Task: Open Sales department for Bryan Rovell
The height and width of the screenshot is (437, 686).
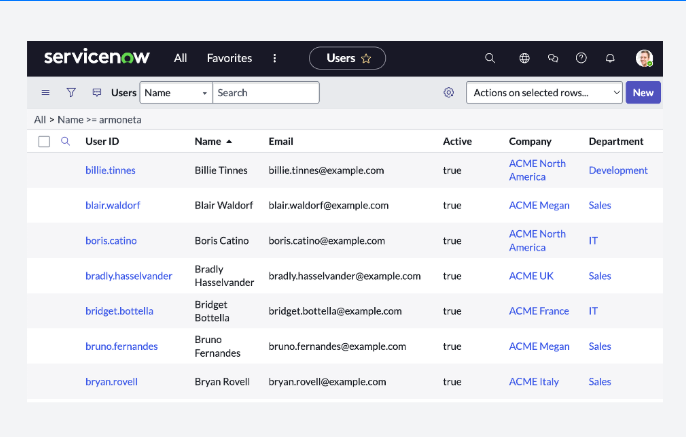Action: coord(599,382)
